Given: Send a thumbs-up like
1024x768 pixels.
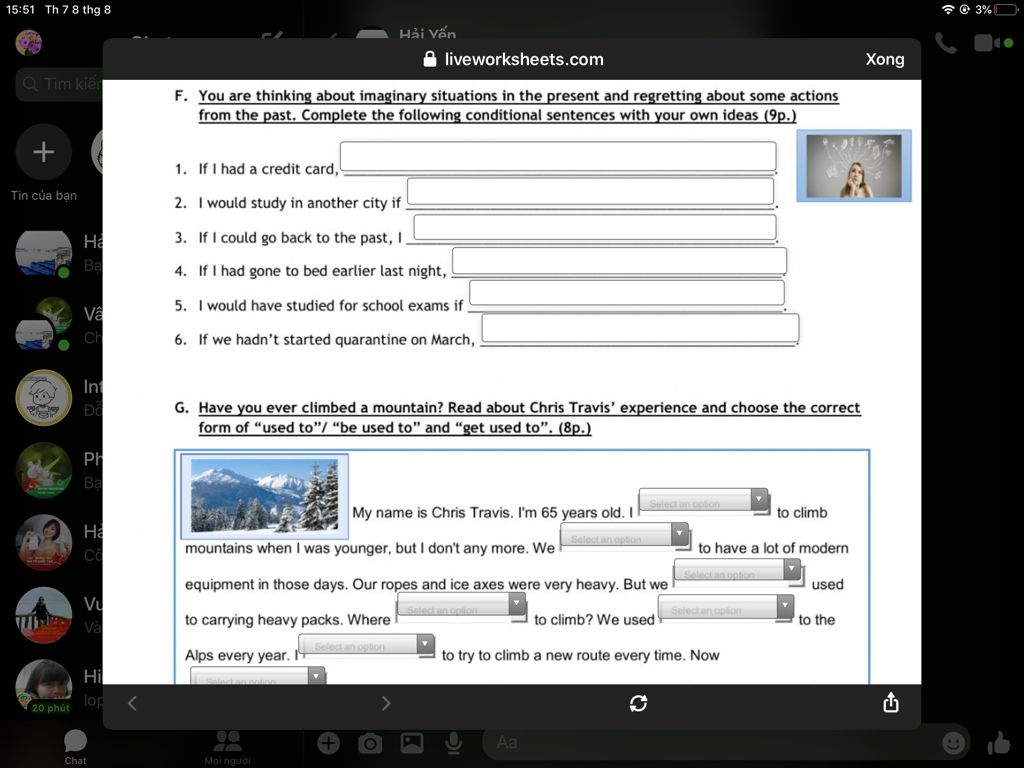Looking at the screenshot, I should coord(999,743).
